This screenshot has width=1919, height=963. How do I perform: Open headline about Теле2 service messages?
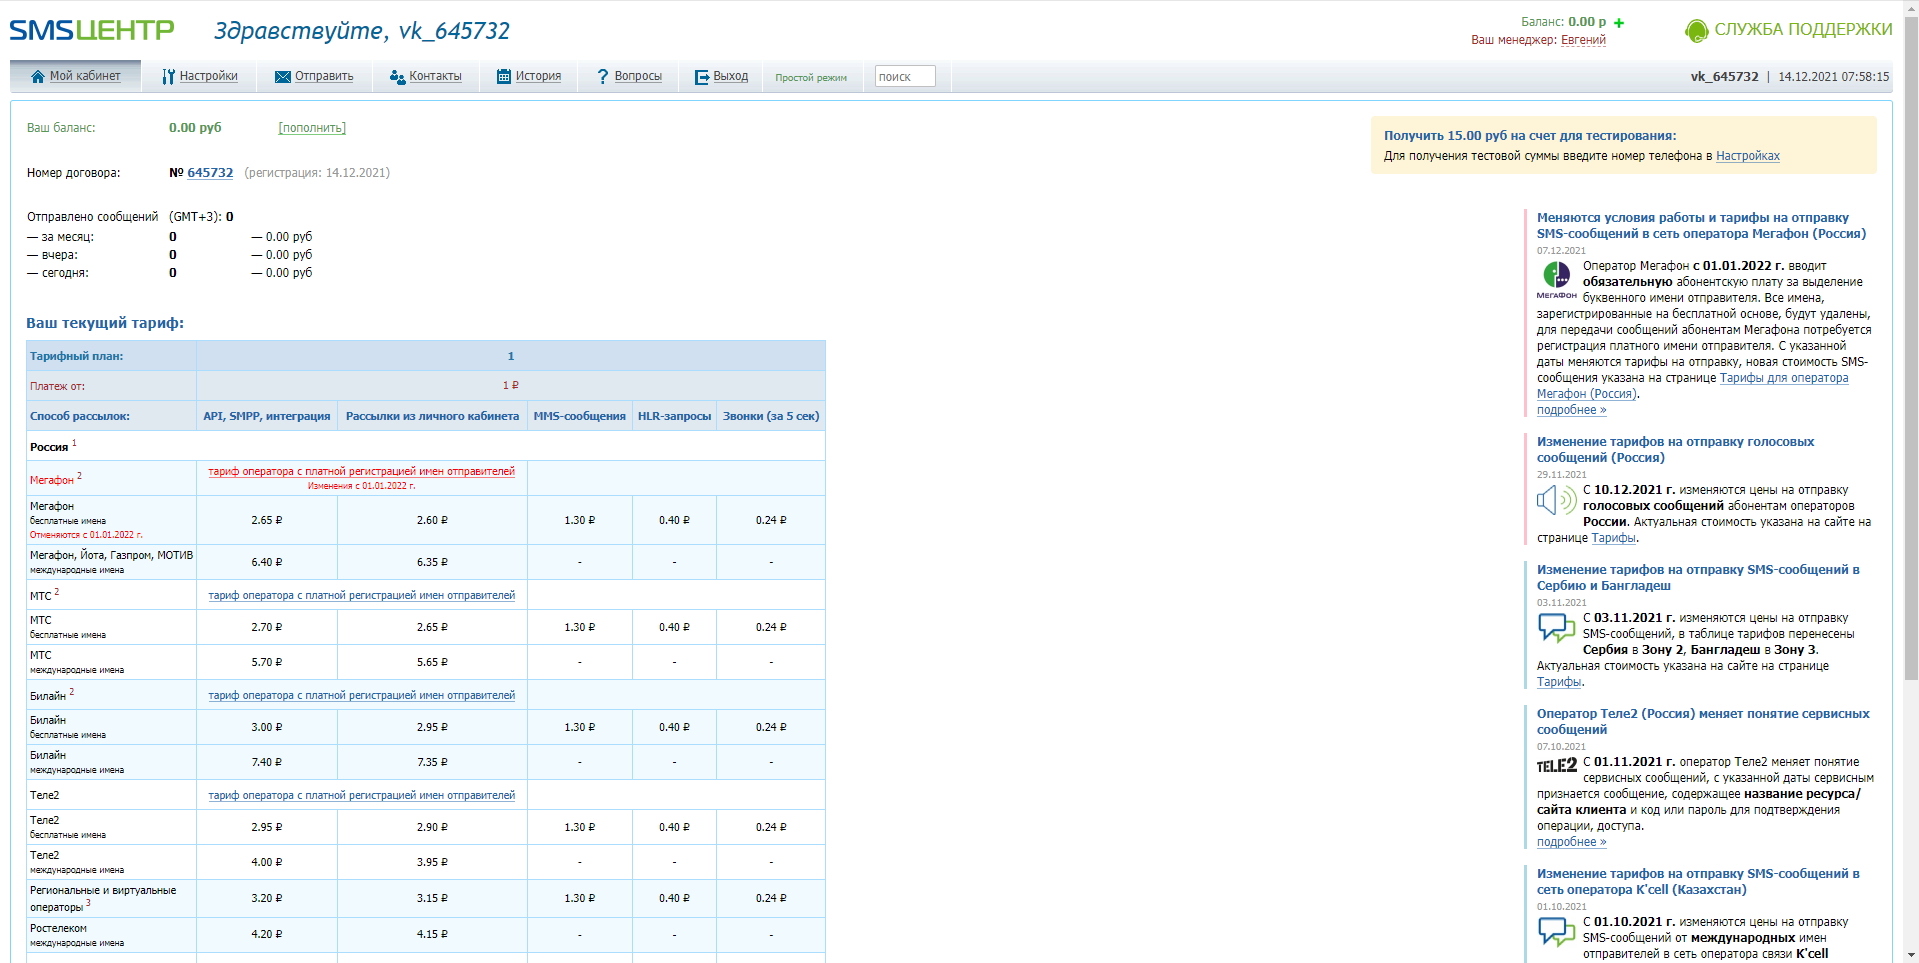(1703, 722)
